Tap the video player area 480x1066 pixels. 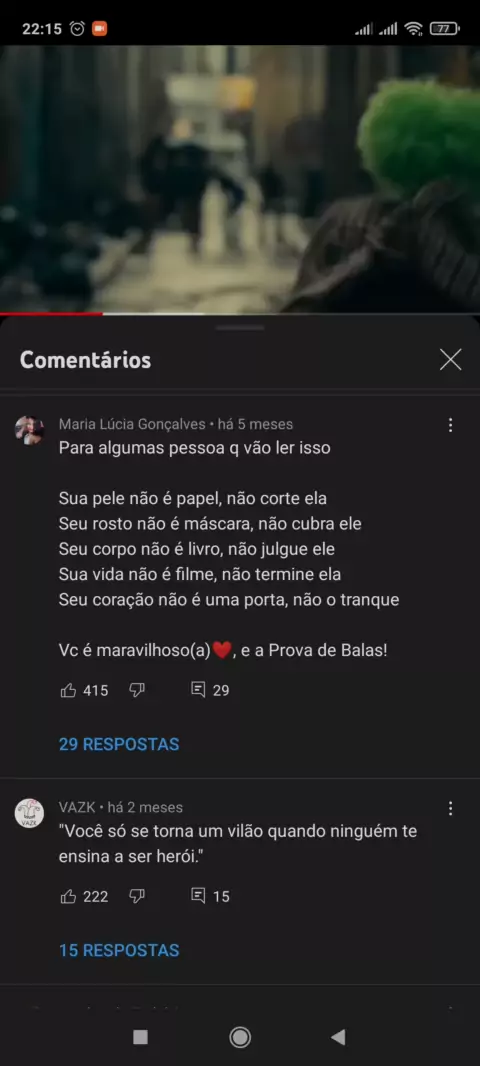240,178
